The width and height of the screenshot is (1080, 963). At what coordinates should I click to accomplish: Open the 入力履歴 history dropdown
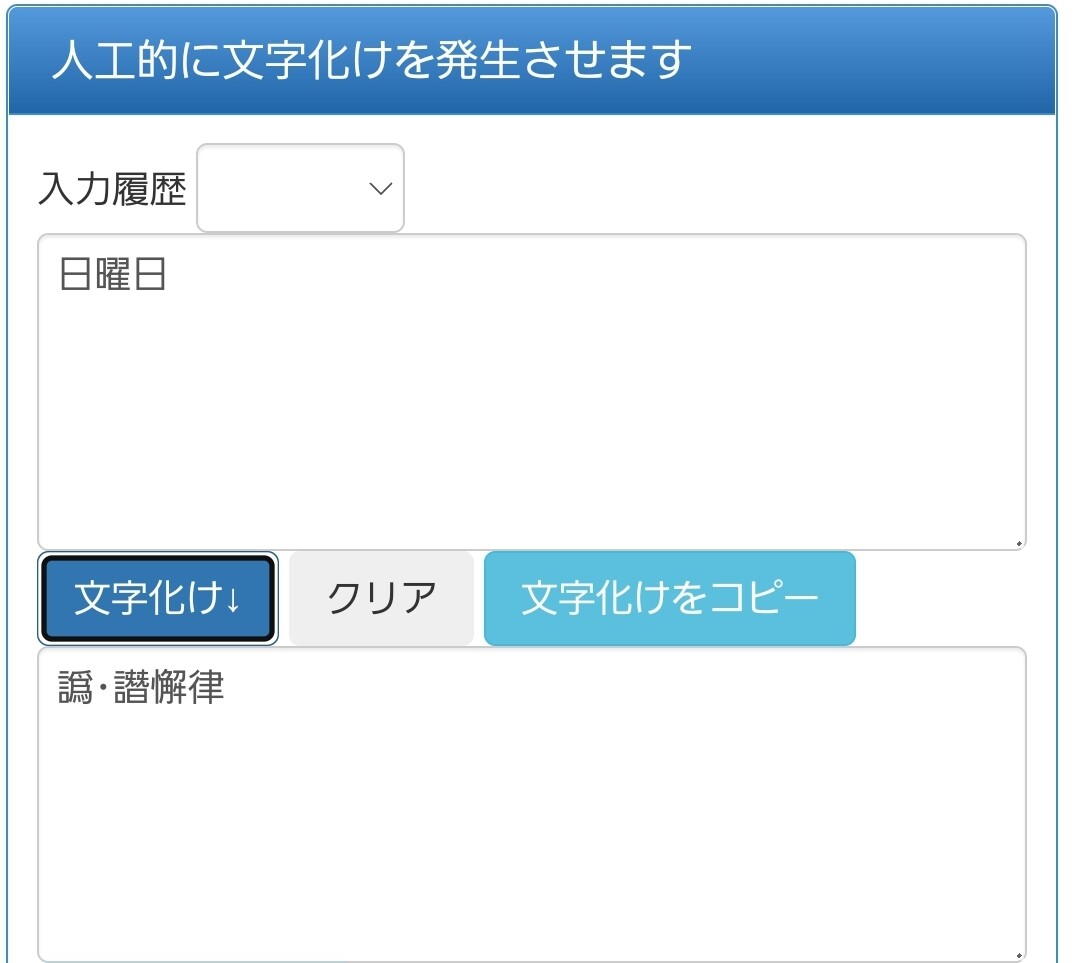300,188
